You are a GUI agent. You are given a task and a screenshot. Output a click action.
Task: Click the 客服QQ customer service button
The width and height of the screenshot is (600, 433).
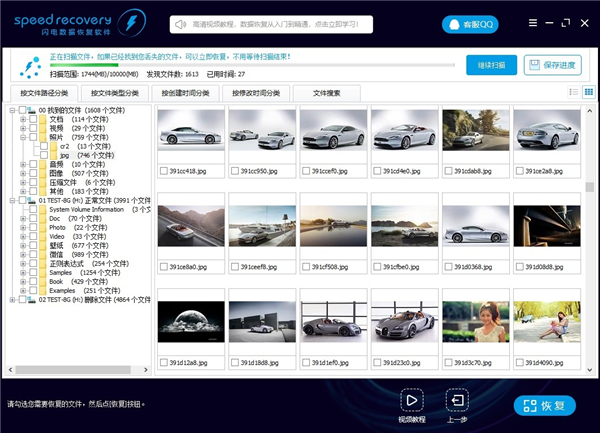[468, 24]
